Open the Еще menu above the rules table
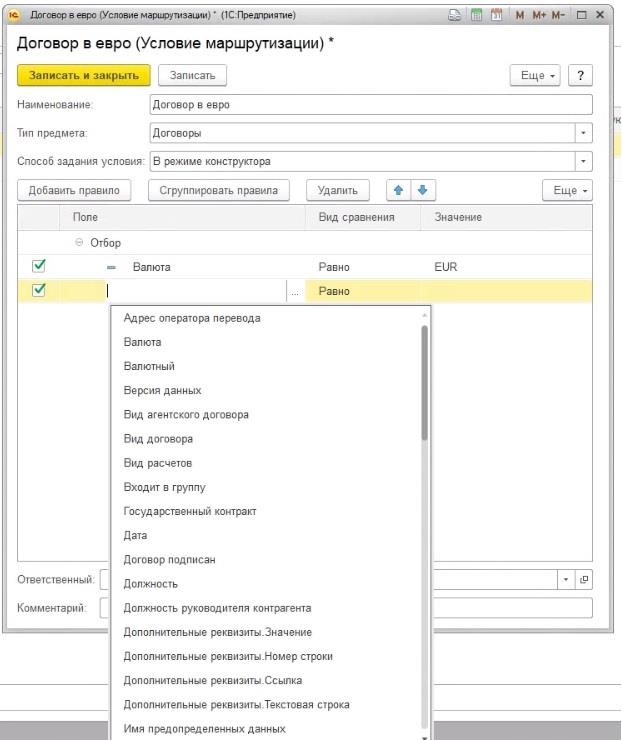Screen dimensions: 622x740 (567, 190)
